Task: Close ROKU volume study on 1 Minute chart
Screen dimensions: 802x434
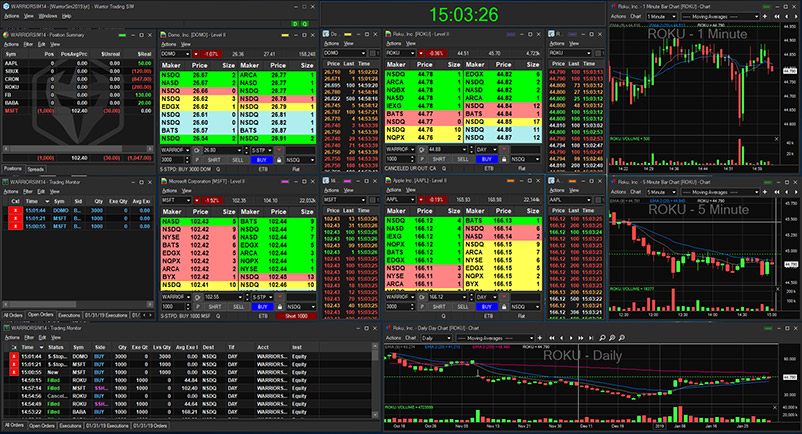Action: tap(776, 139)
